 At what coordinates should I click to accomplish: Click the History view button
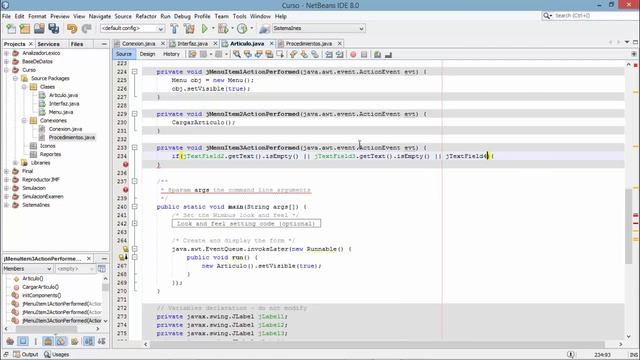click(x=171, y=54)
